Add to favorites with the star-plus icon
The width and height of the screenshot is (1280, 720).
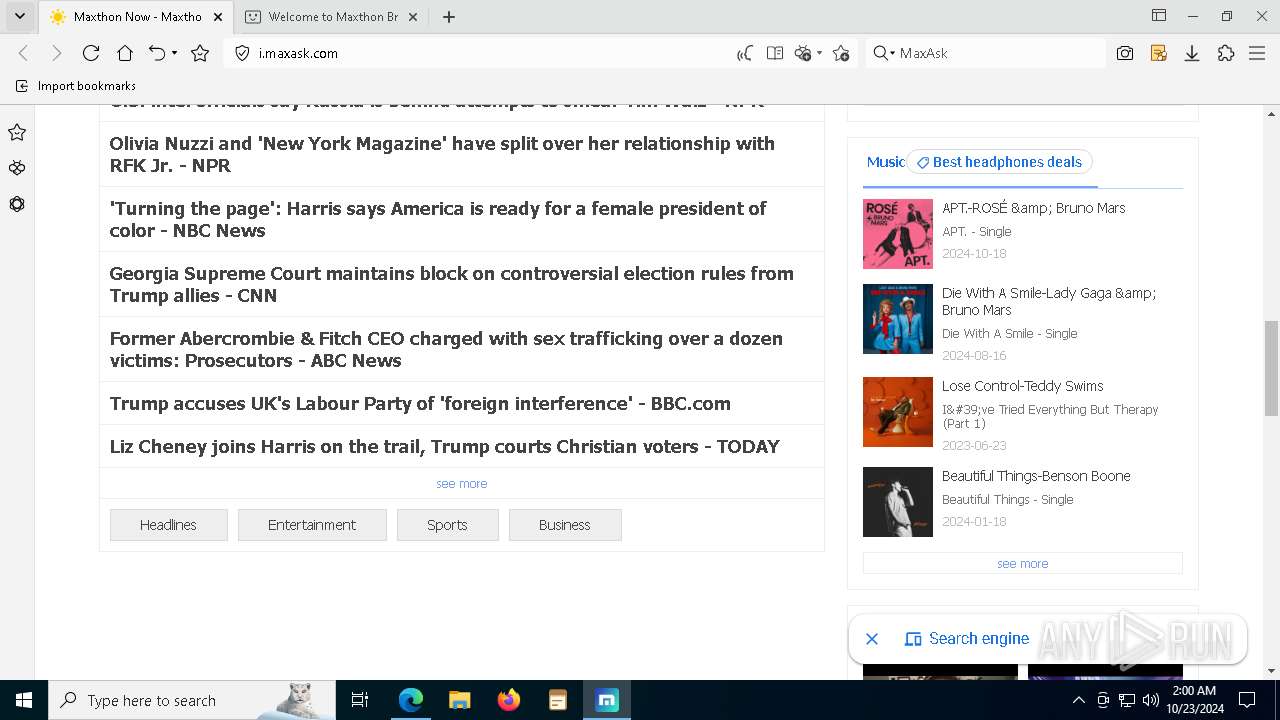(x=841, y=53)
